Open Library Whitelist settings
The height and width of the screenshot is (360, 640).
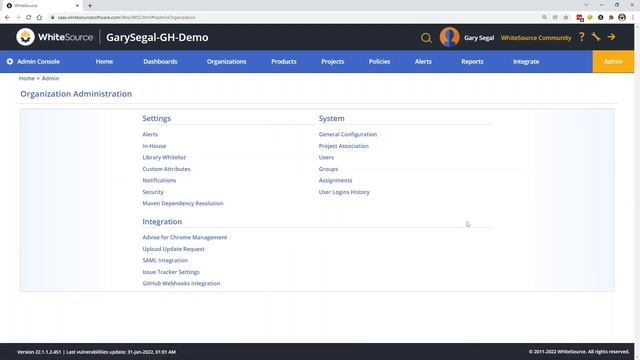[x=164, y=157]
